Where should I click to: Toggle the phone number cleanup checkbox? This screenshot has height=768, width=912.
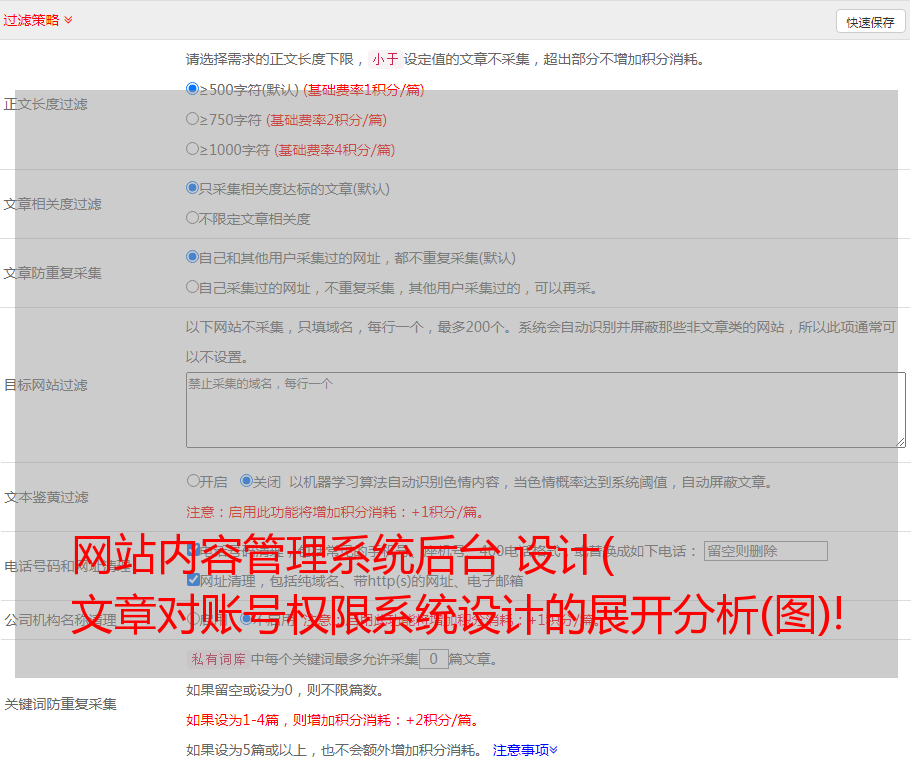tap(193, 550)
